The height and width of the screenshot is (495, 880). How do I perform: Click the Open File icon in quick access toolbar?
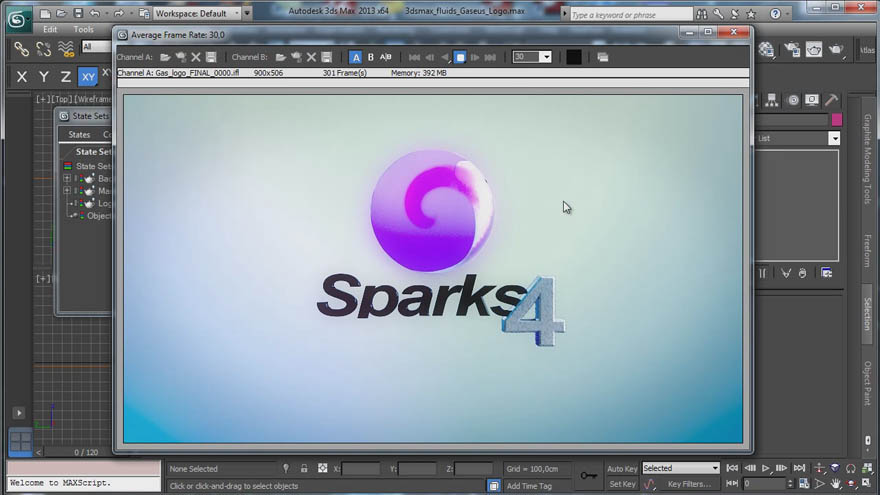tap(62, 13)
